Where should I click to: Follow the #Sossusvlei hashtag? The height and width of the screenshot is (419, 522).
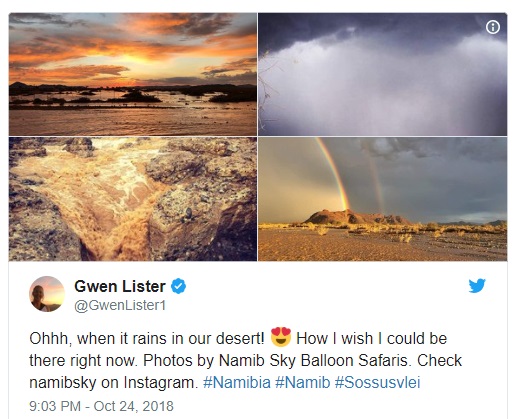click(377, 382)
